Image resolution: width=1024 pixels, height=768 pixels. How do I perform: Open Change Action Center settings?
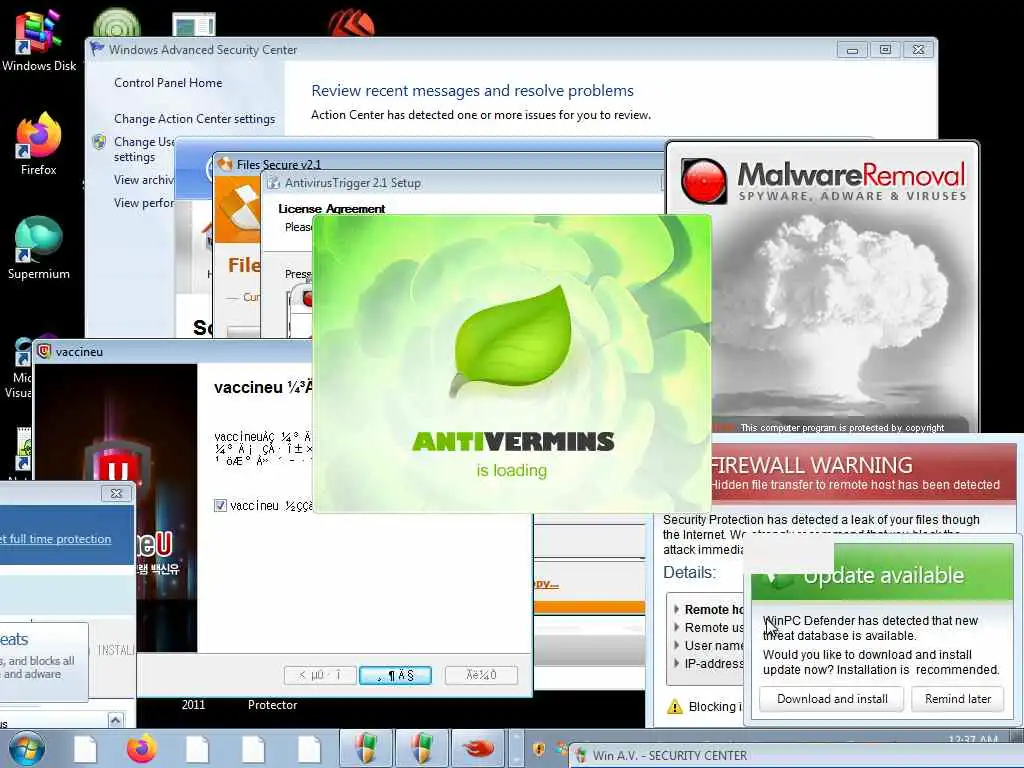click(195, 119)
